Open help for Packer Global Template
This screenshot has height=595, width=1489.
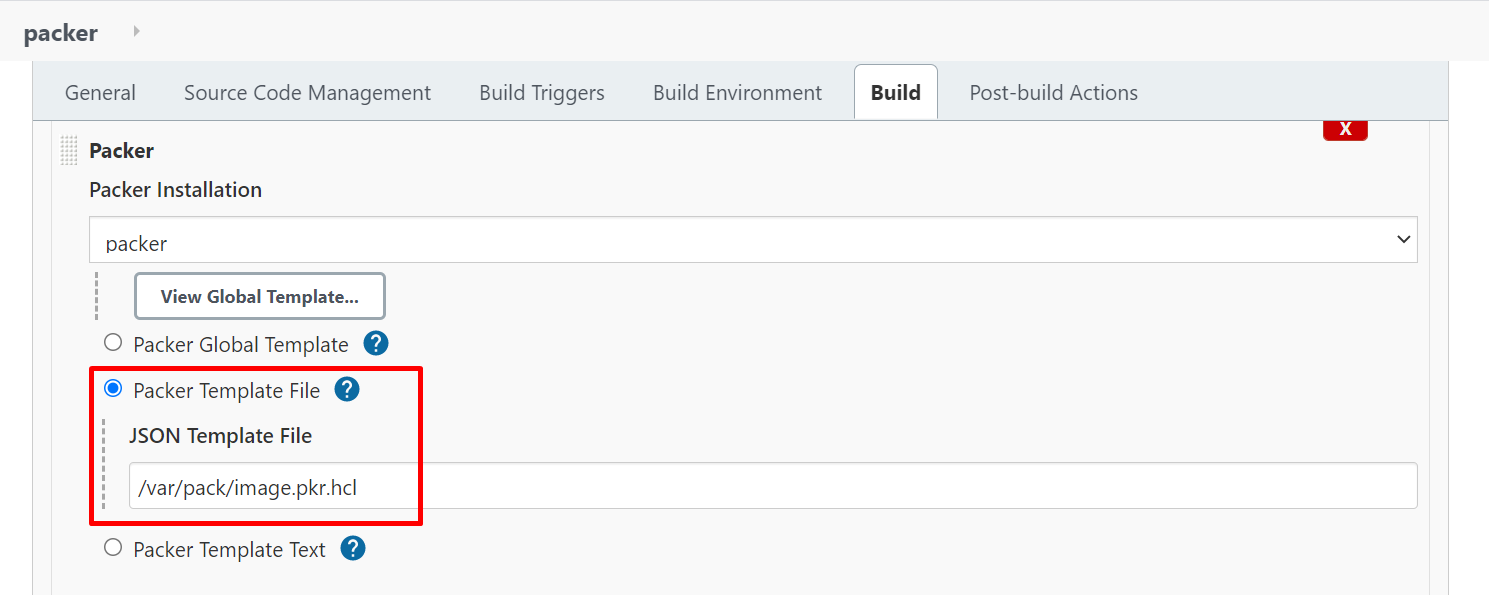pos(376,344)
